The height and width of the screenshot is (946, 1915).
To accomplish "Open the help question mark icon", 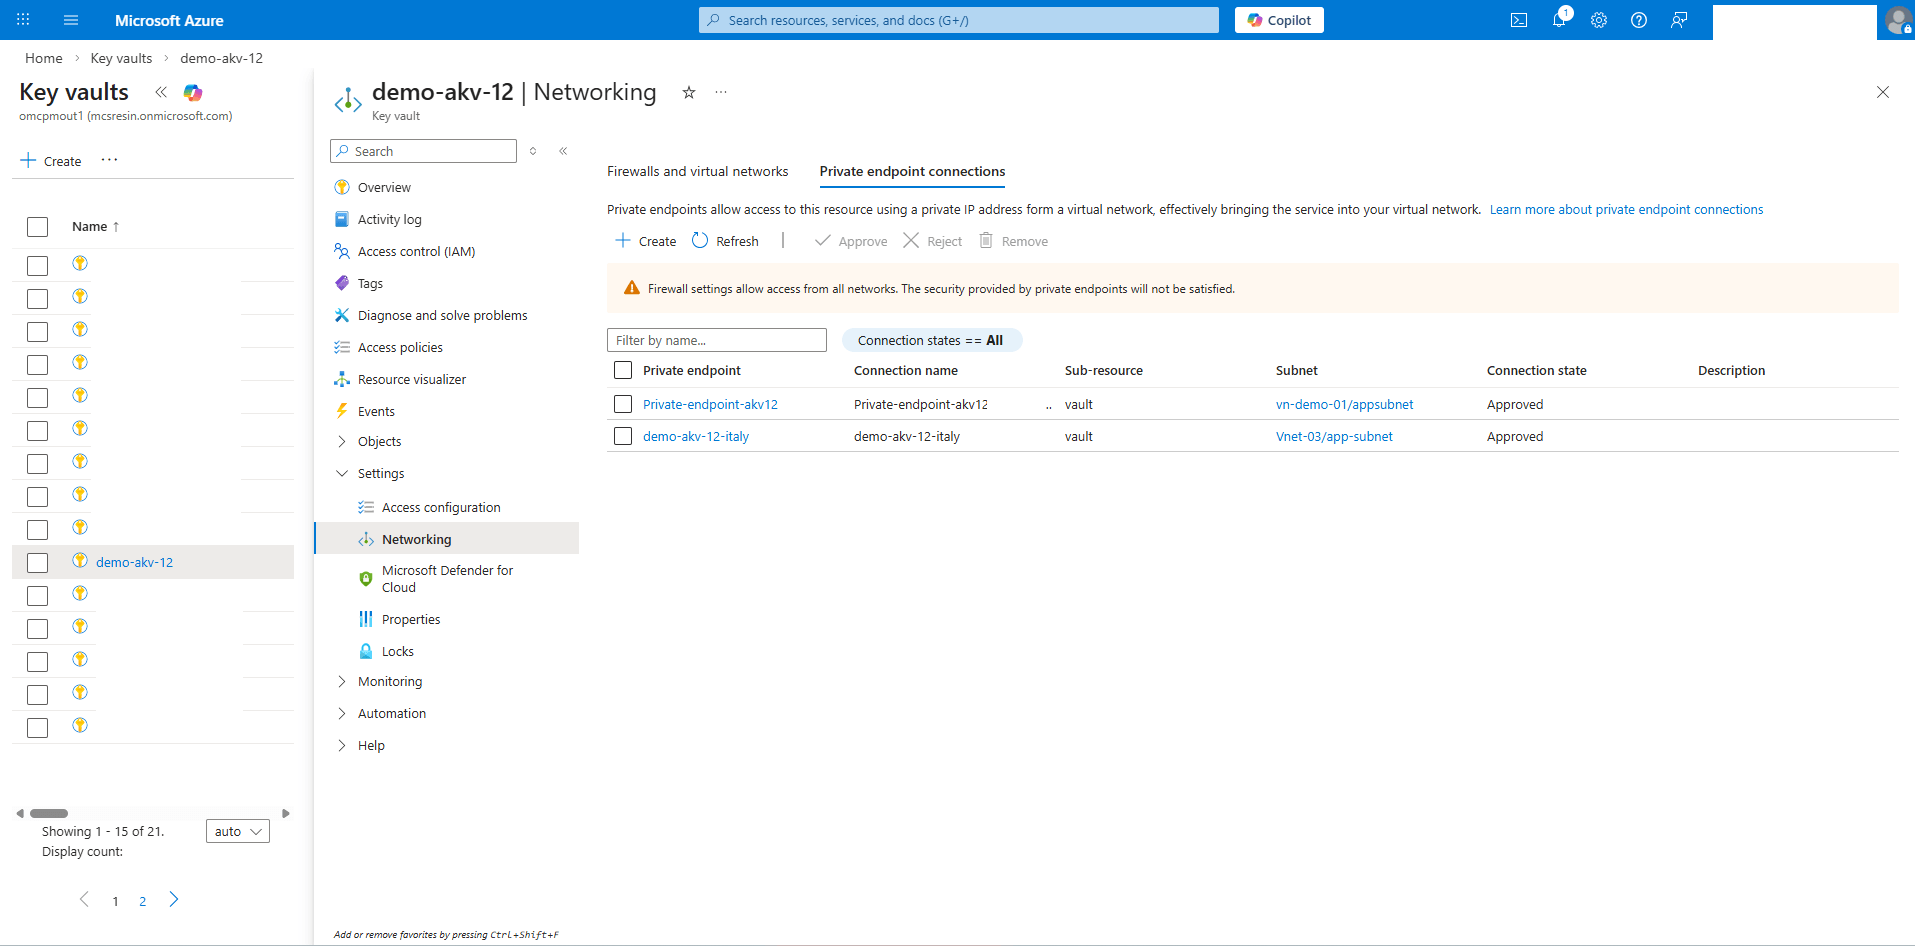I will (x=1639, y=20).
